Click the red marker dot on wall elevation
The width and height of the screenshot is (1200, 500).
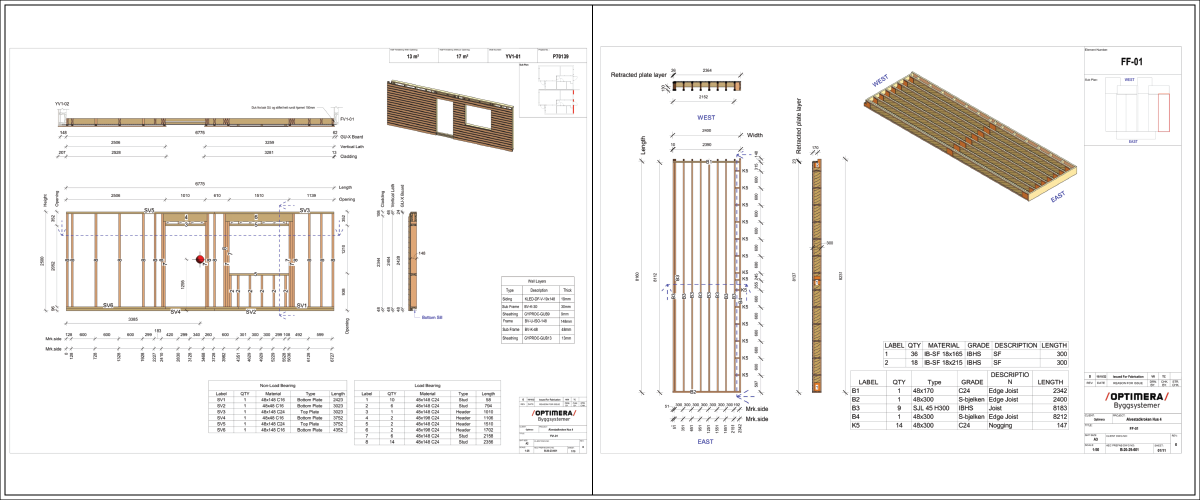pos(200,259)
